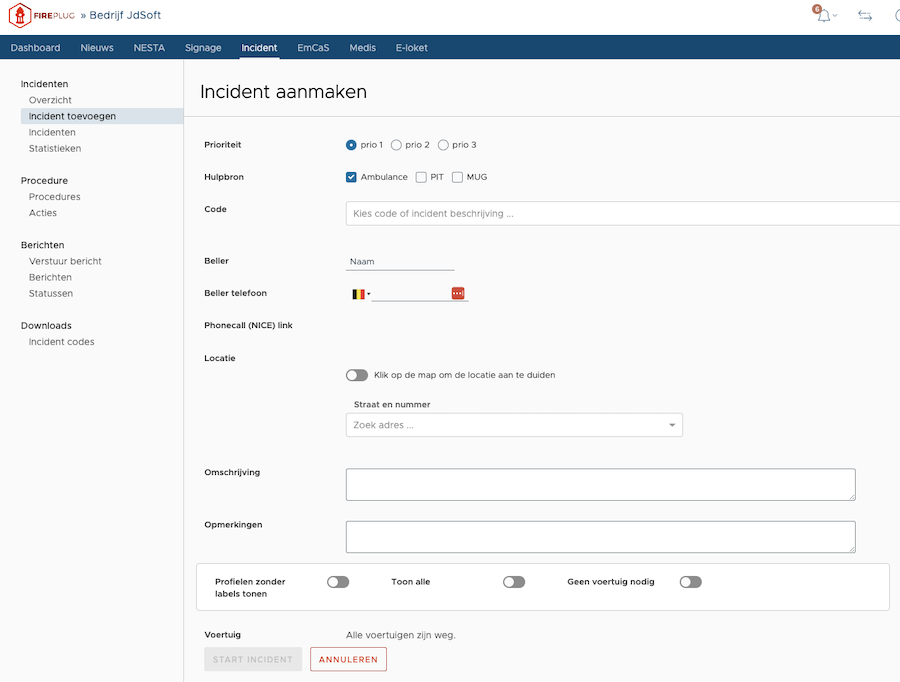This screenshot has height=682, width=900.
Task: Toggle 'Geen voertuig nodig' switch
Action: click(690, 582)
